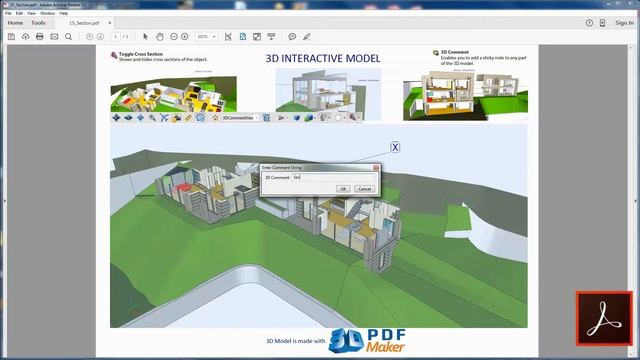Toggle the Model Tree panel
The image size is (640, 360).
tap(267, 118)
